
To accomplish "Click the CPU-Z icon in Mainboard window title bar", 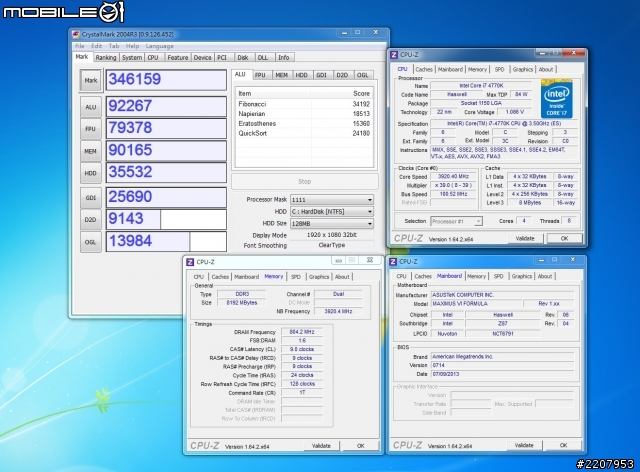I will pos(393,262).
